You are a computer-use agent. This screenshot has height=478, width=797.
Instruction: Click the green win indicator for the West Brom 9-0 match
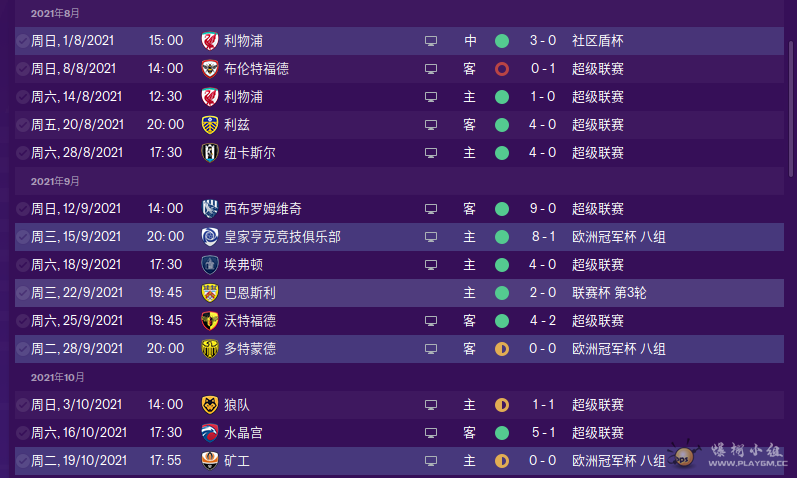point(502,209)
